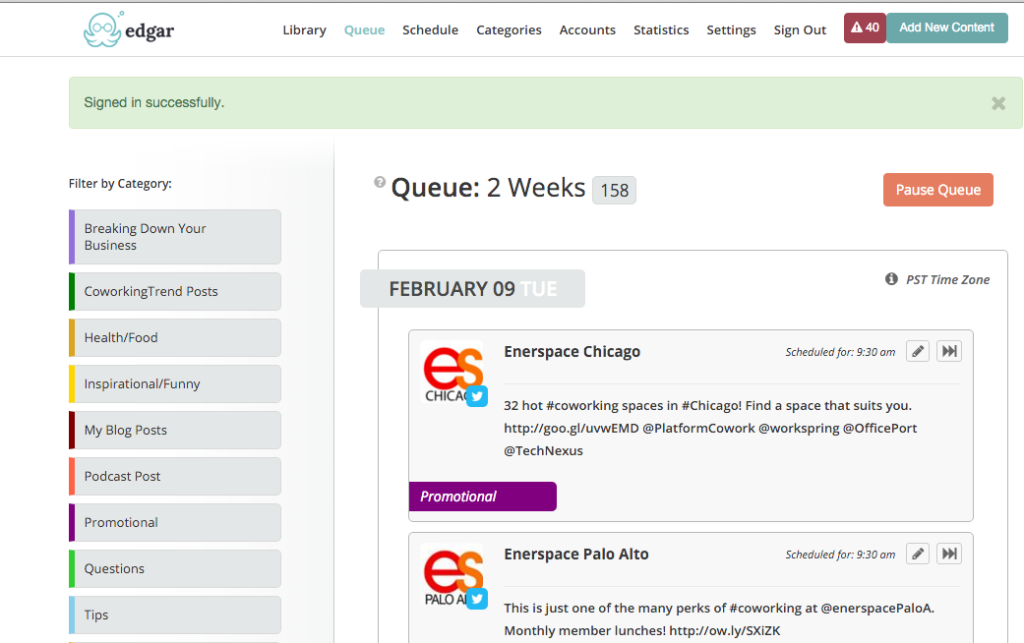1024x643 pixels.
Task: Dismiss the Signed in successfully banner
Action: point(998,103)
